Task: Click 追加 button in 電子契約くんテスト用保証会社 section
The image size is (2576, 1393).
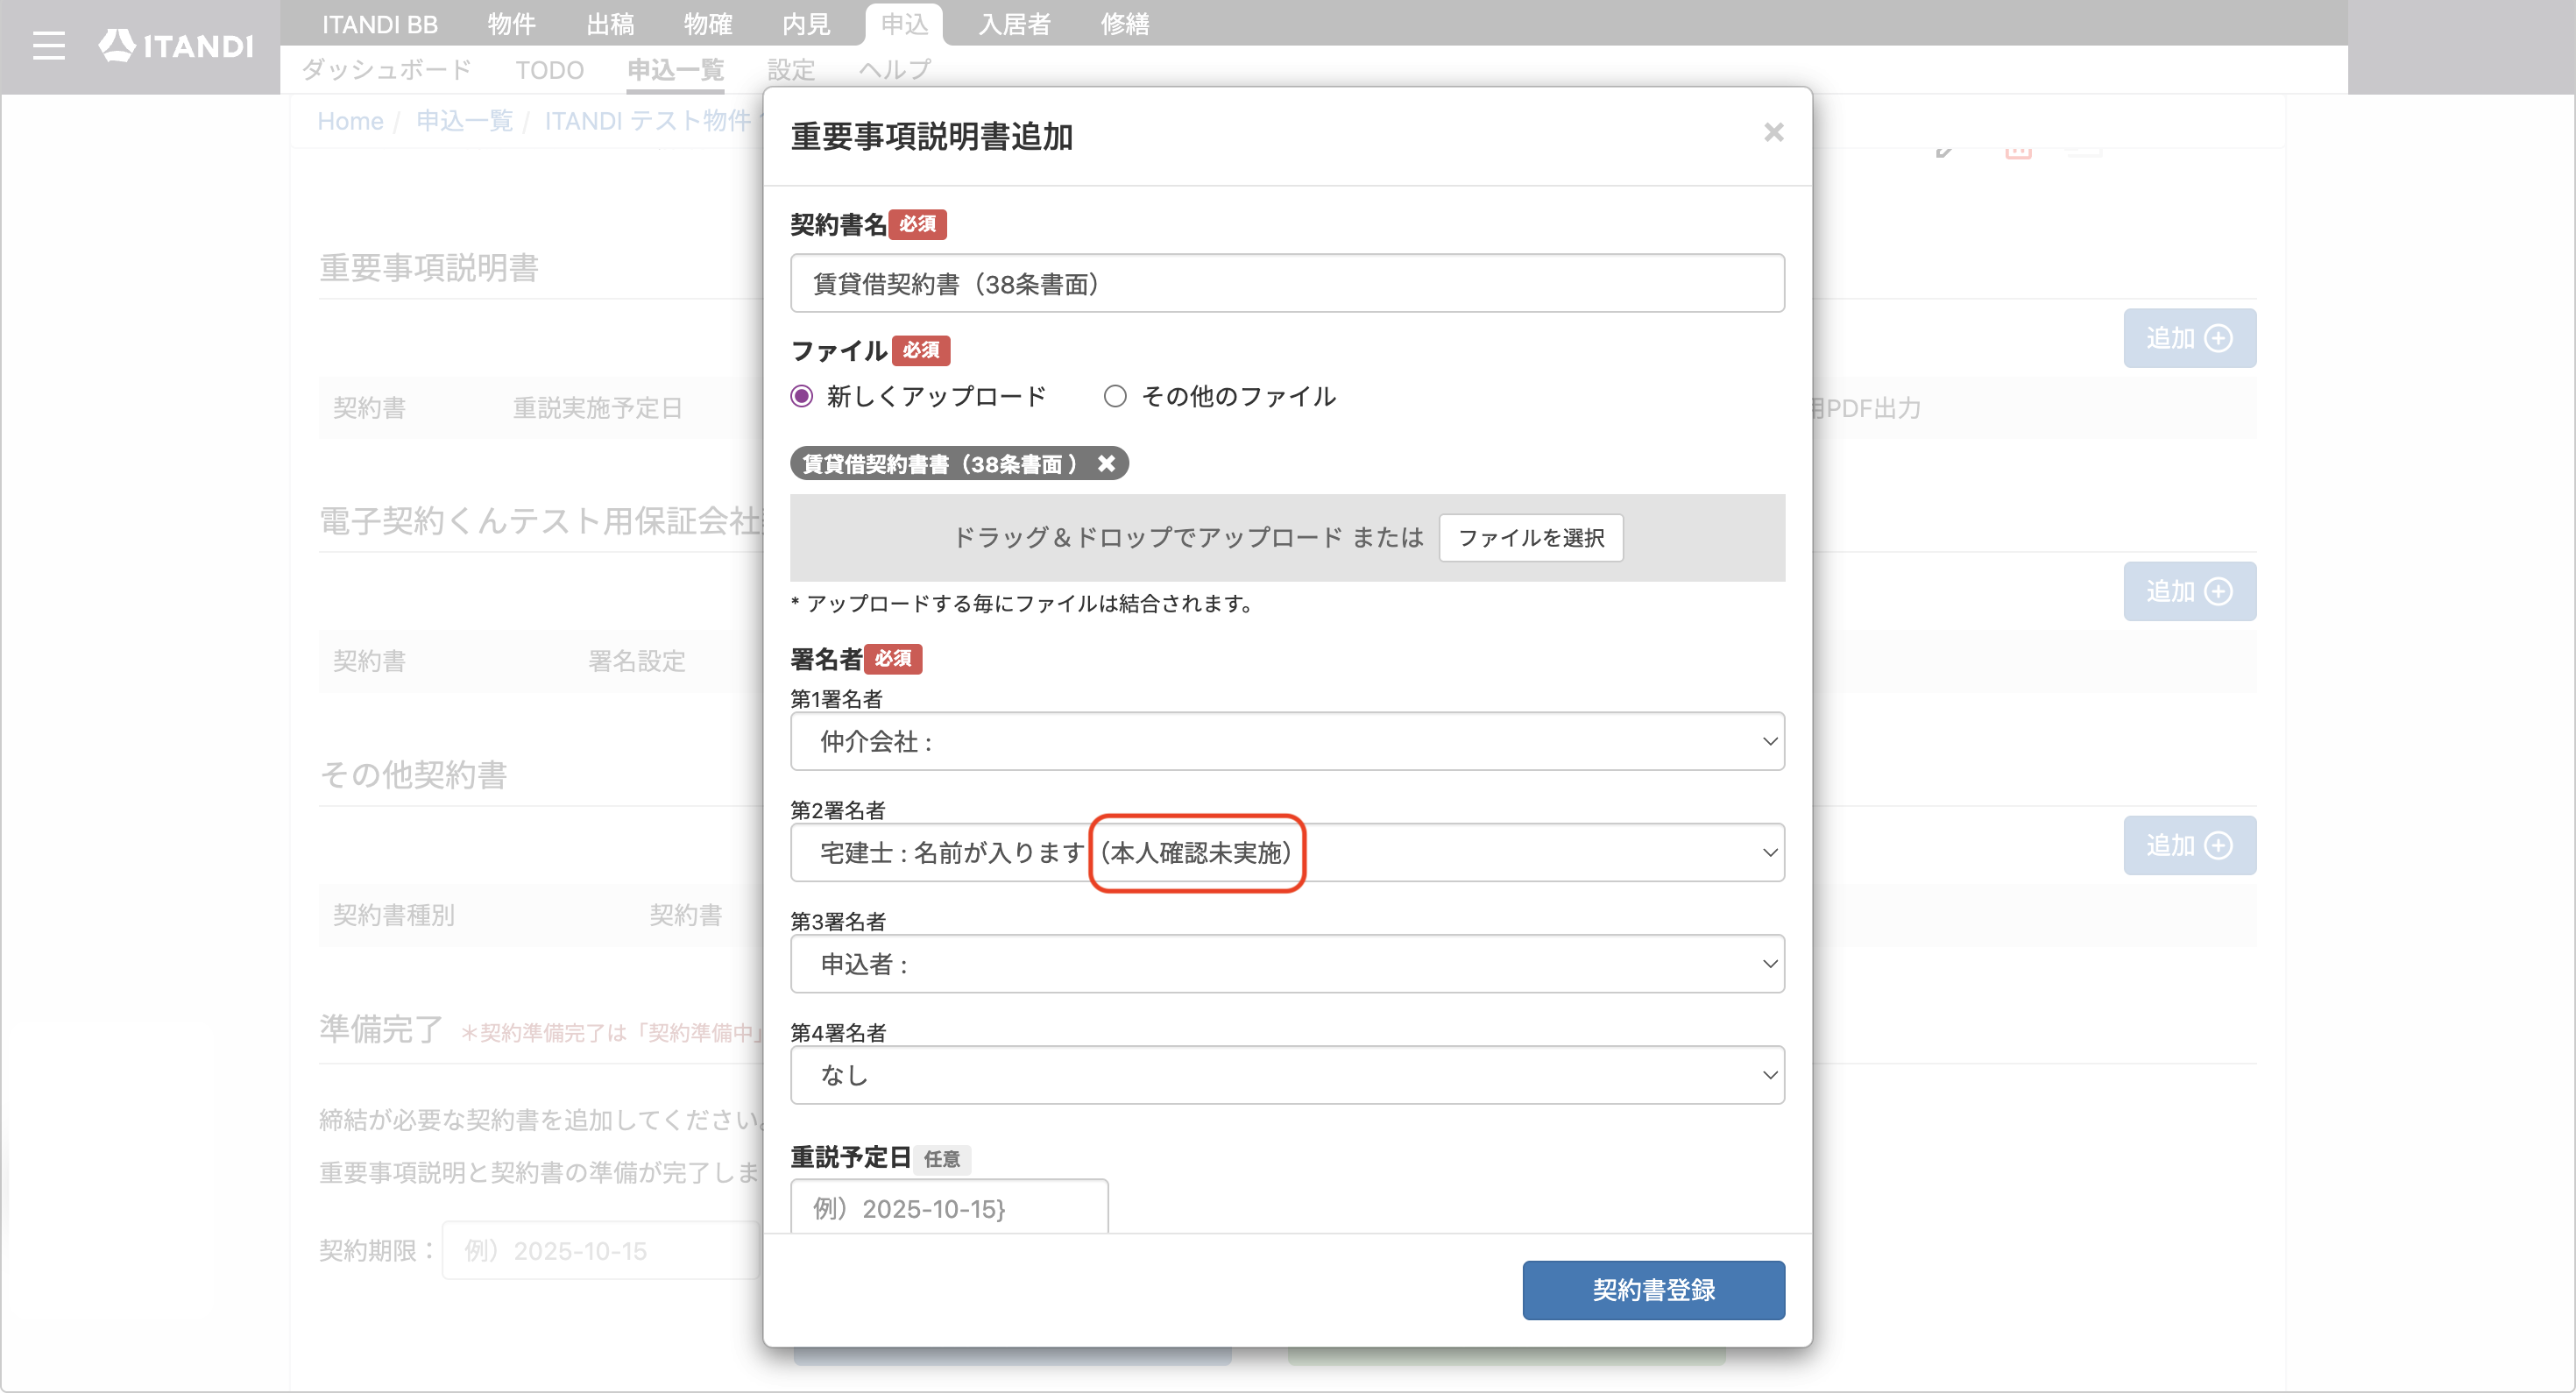Action: click(2189, 591)
